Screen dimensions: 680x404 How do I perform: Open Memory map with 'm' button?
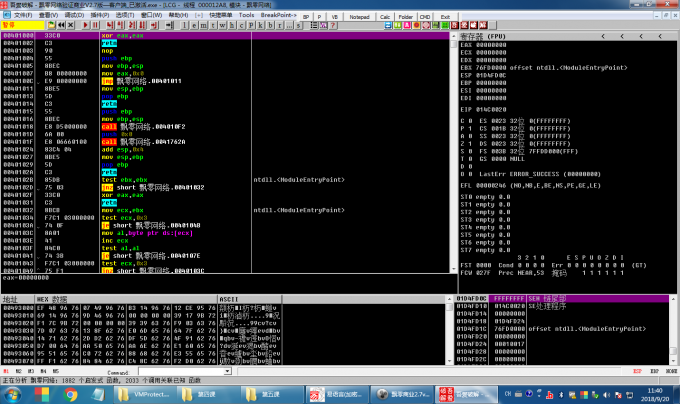(203, 25)
